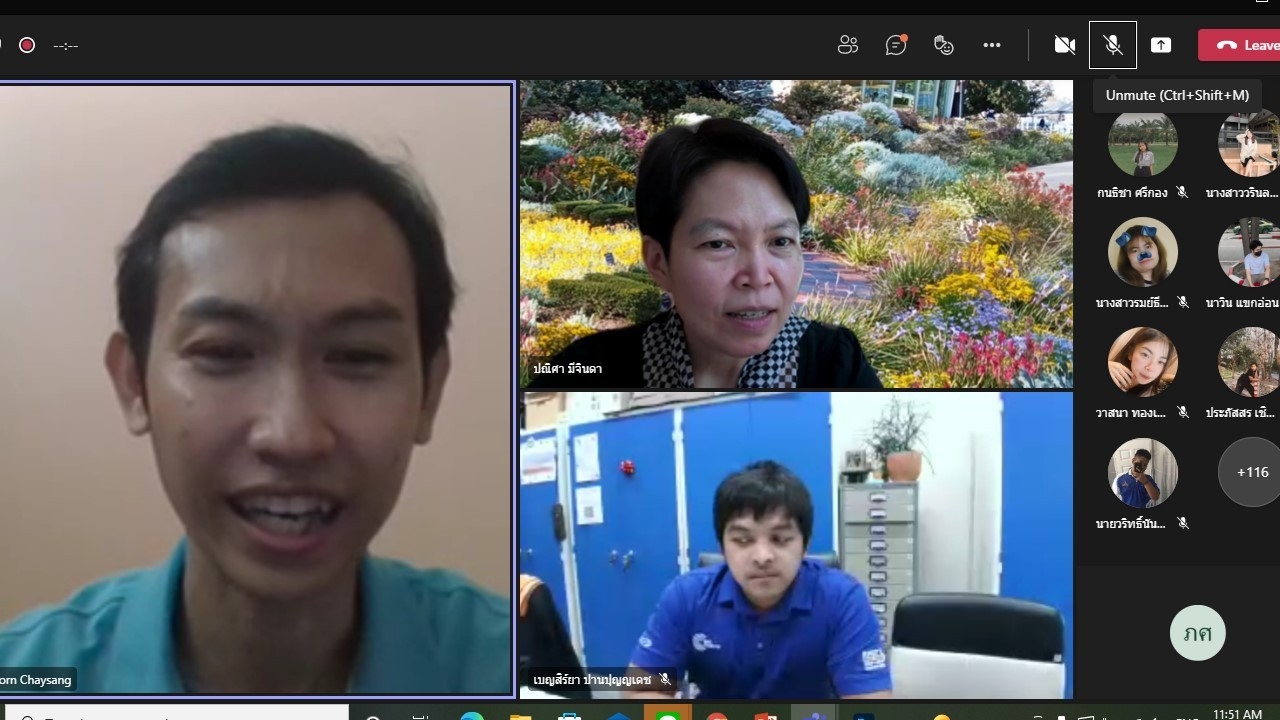Click the นางสาววรินล... name text
Screen dimensions: 1280x720
(1242, 193)
